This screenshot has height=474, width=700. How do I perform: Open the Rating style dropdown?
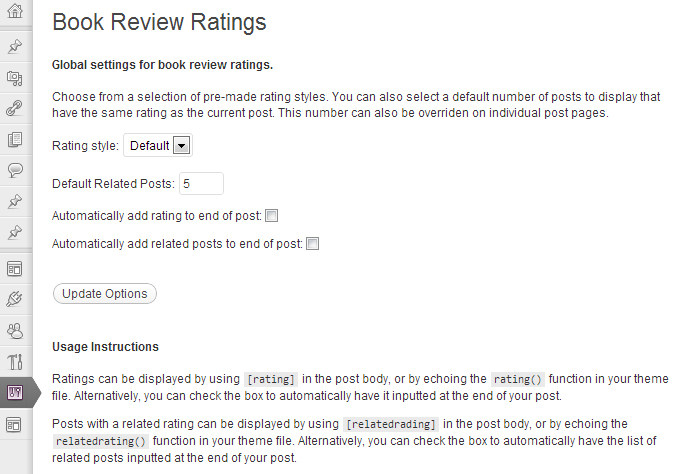coord(157,146)
